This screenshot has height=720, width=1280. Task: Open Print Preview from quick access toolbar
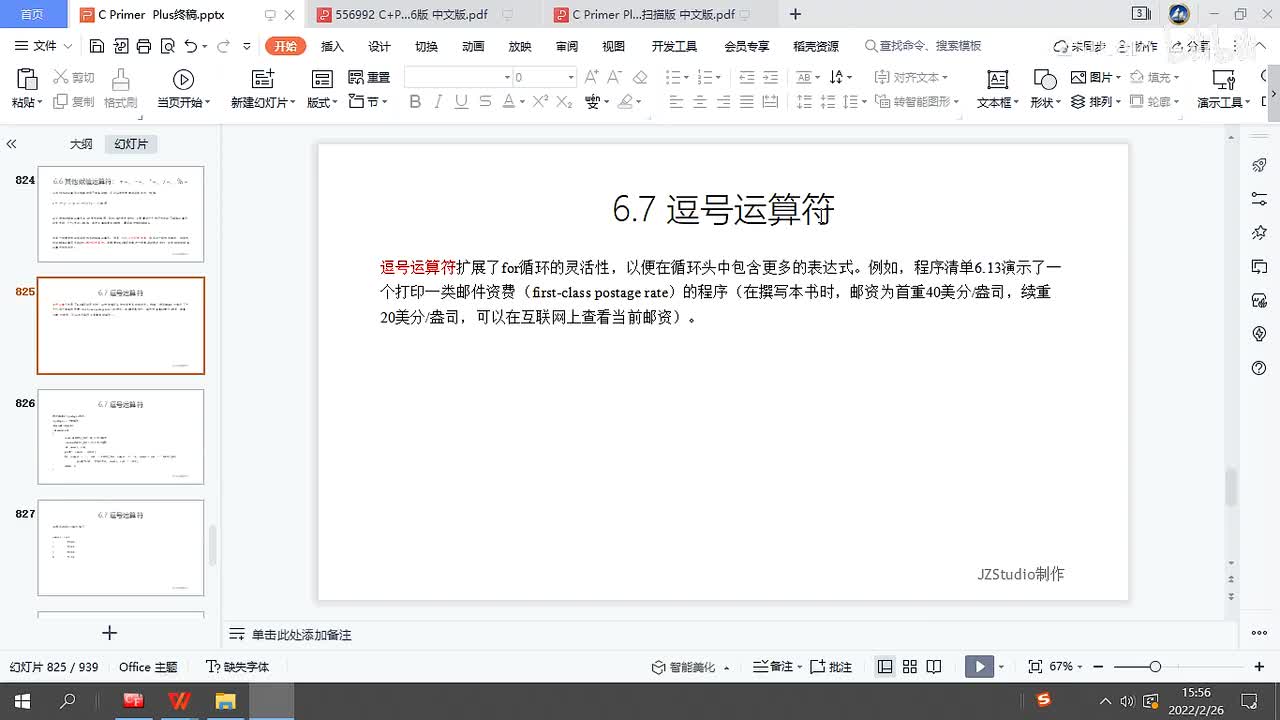click(167, 46)
